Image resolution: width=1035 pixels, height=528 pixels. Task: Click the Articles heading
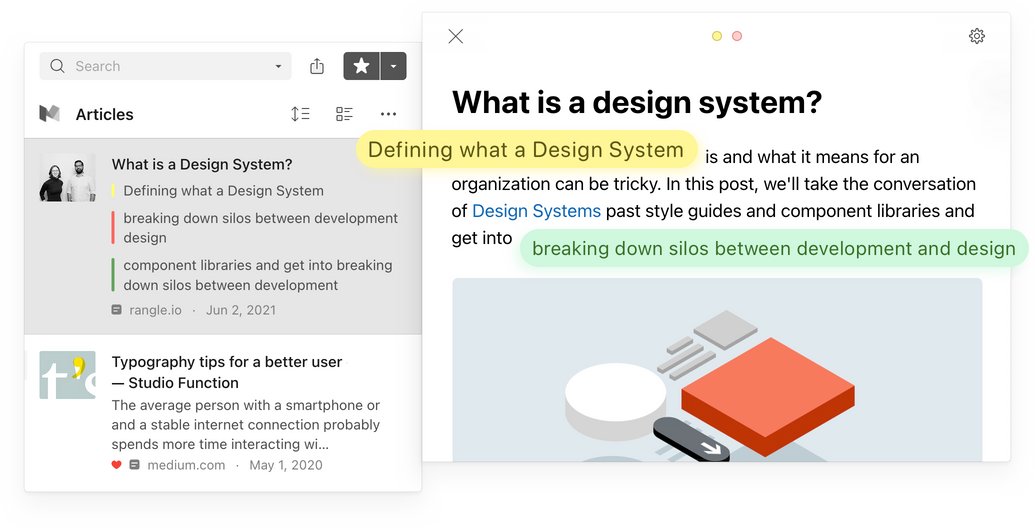[104, 114]
